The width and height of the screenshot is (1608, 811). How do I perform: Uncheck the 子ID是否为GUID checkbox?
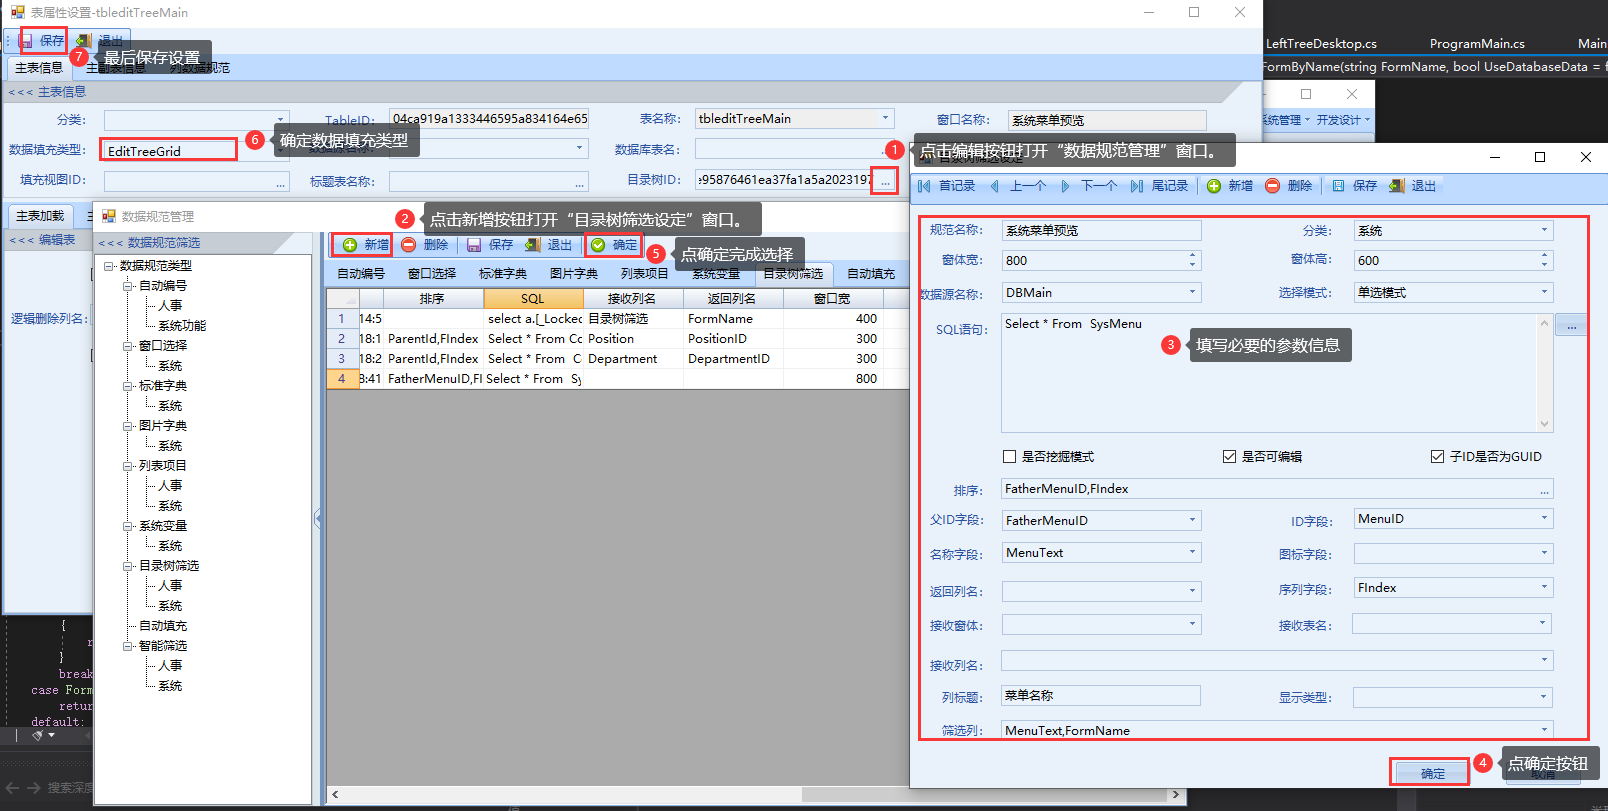1437,457
